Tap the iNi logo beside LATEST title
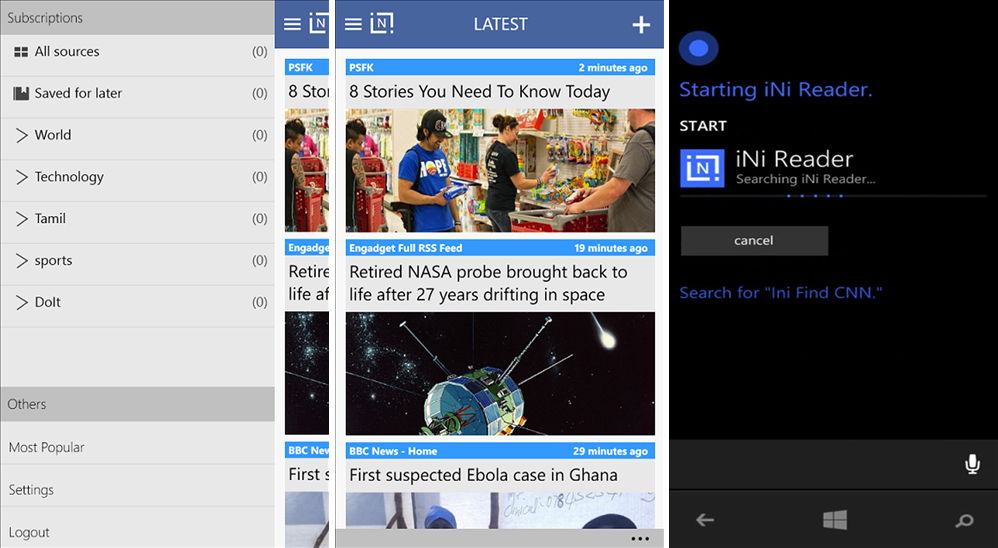This screenshot has width=998, height=548. pos(382,24)
